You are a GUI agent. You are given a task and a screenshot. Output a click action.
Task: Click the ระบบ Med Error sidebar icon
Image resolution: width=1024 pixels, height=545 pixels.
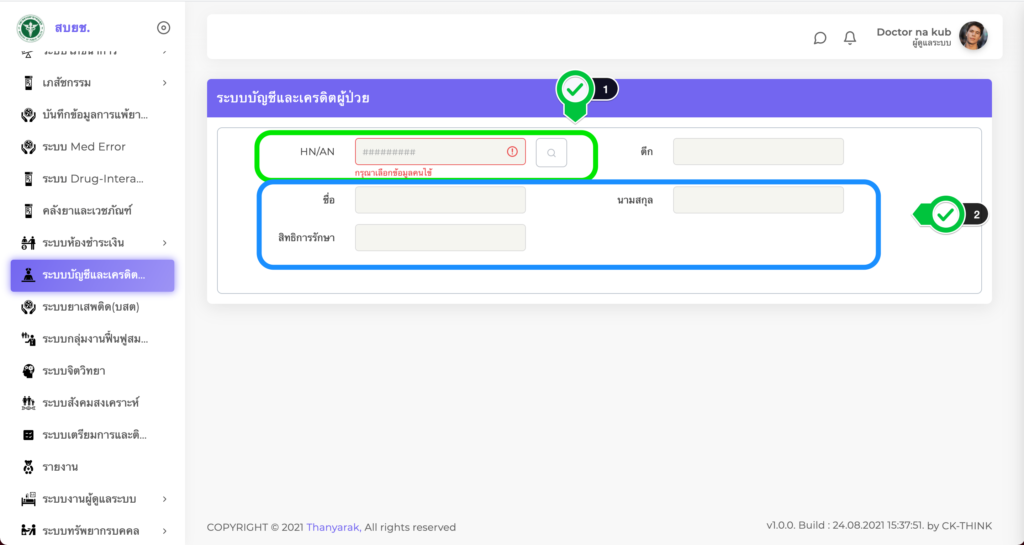click(28, 147)
